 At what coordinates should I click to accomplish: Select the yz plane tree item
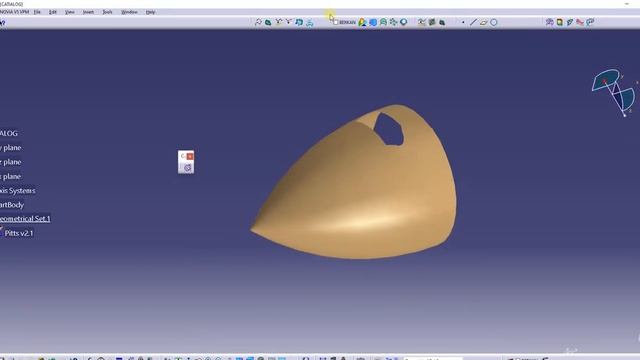click(11, 162)
